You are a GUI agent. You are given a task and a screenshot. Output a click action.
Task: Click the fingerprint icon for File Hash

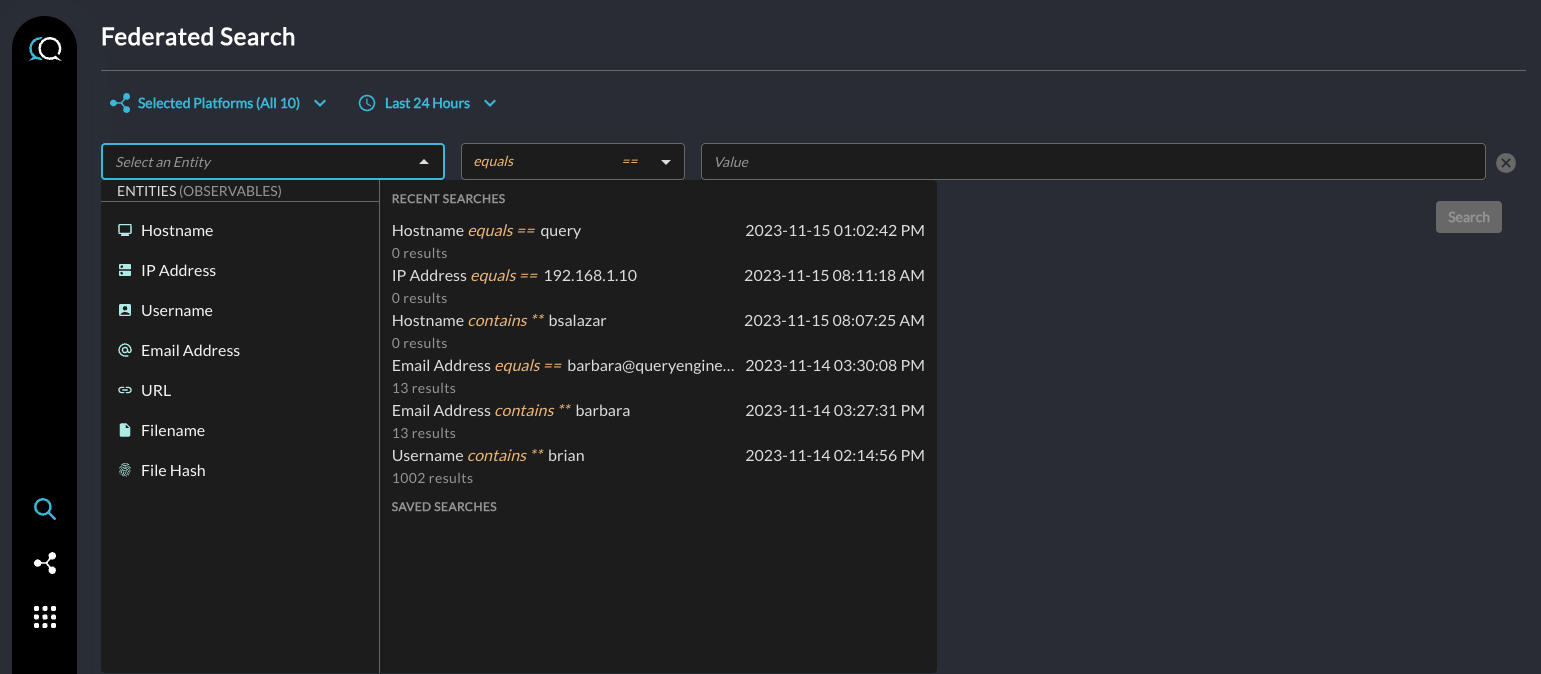pyautogui.click(x=125, y=470)
